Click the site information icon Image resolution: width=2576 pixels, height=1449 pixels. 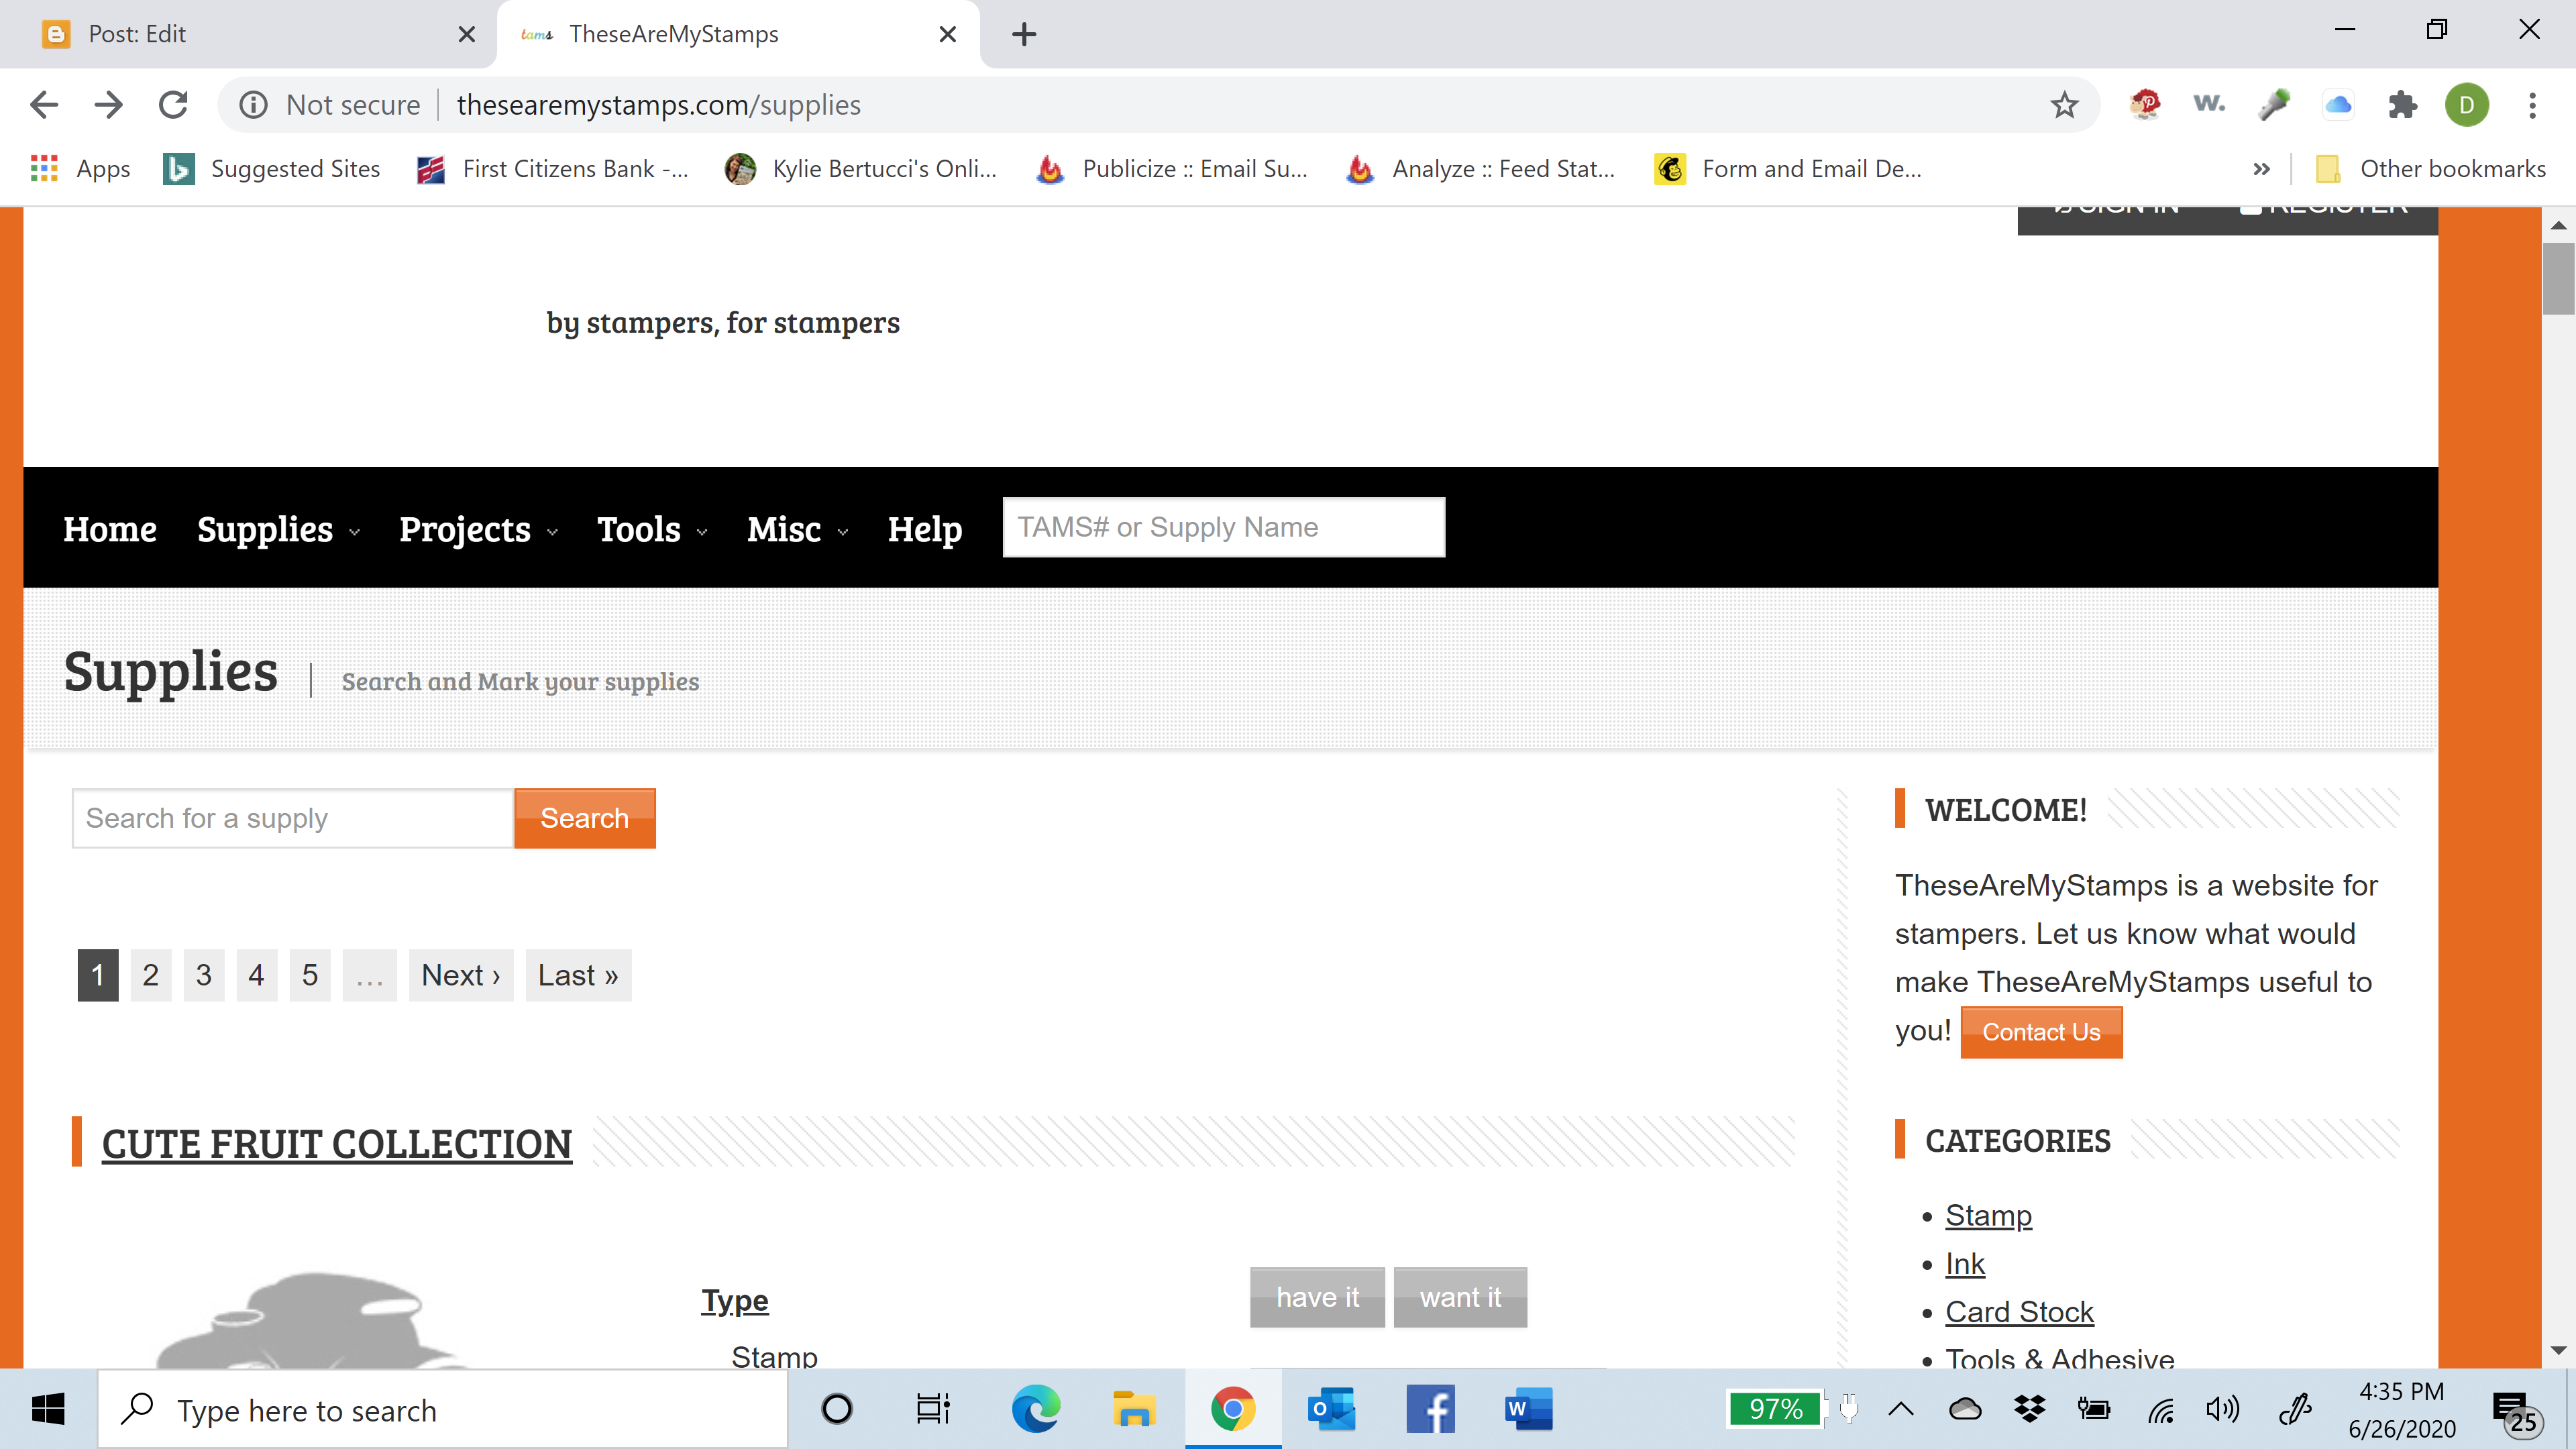(254, 105)
